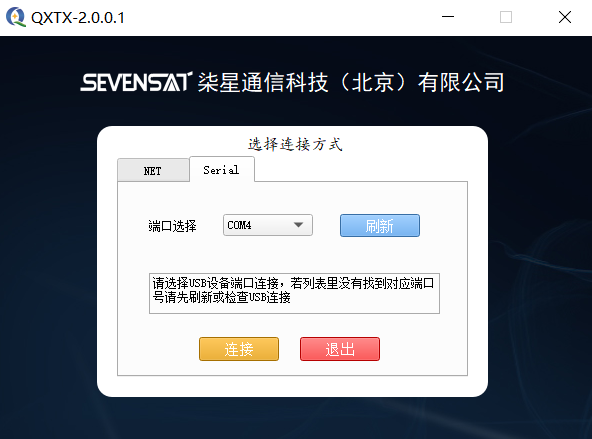The height and width of the screenshot is (439, 592).
Task: Switch to the NET tab
Action: (153, 171)
